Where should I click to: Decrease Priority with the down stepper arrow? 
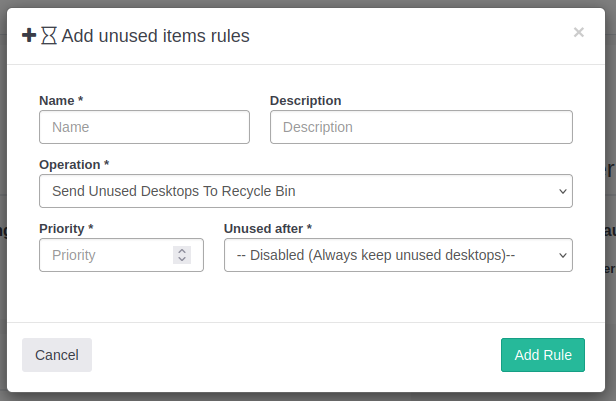pos(182,260)
